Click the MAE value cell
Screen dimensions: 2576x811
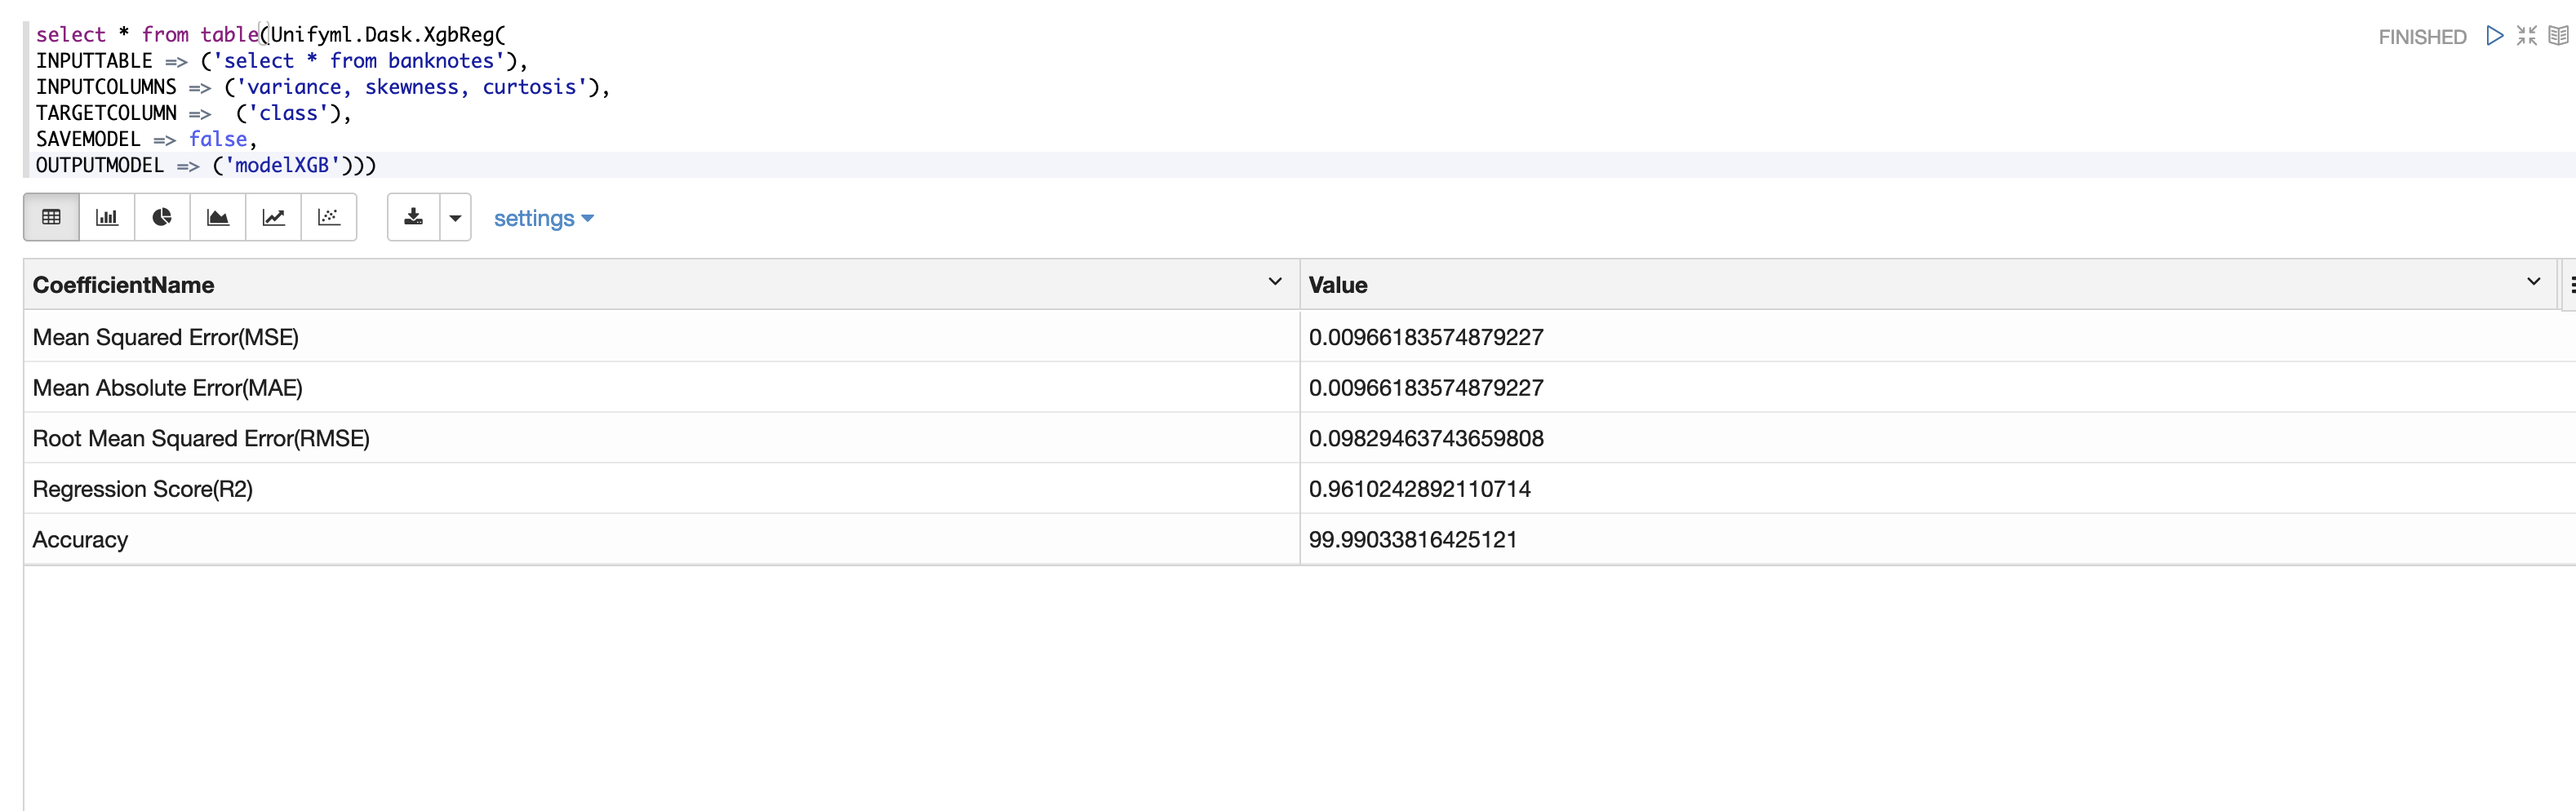click(1938, 388)
